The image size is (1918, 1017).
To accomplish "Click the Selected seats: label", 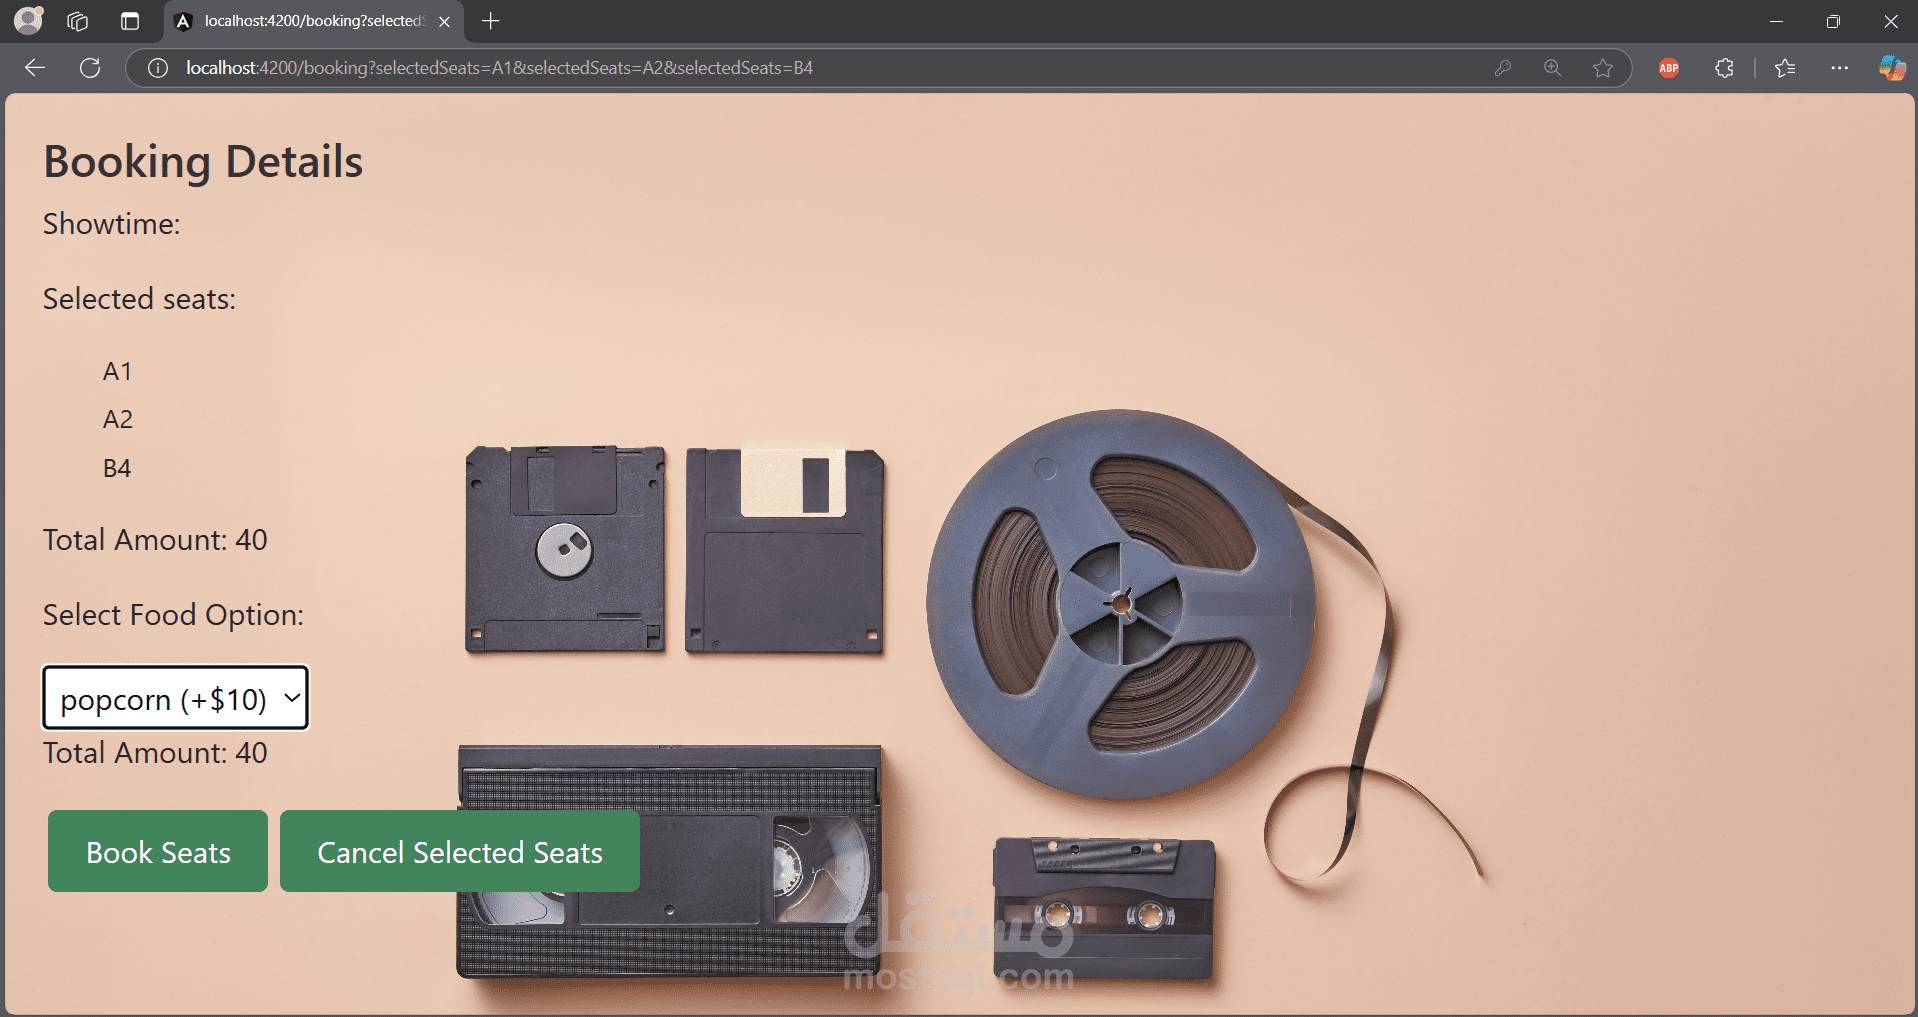I will 139,299.
